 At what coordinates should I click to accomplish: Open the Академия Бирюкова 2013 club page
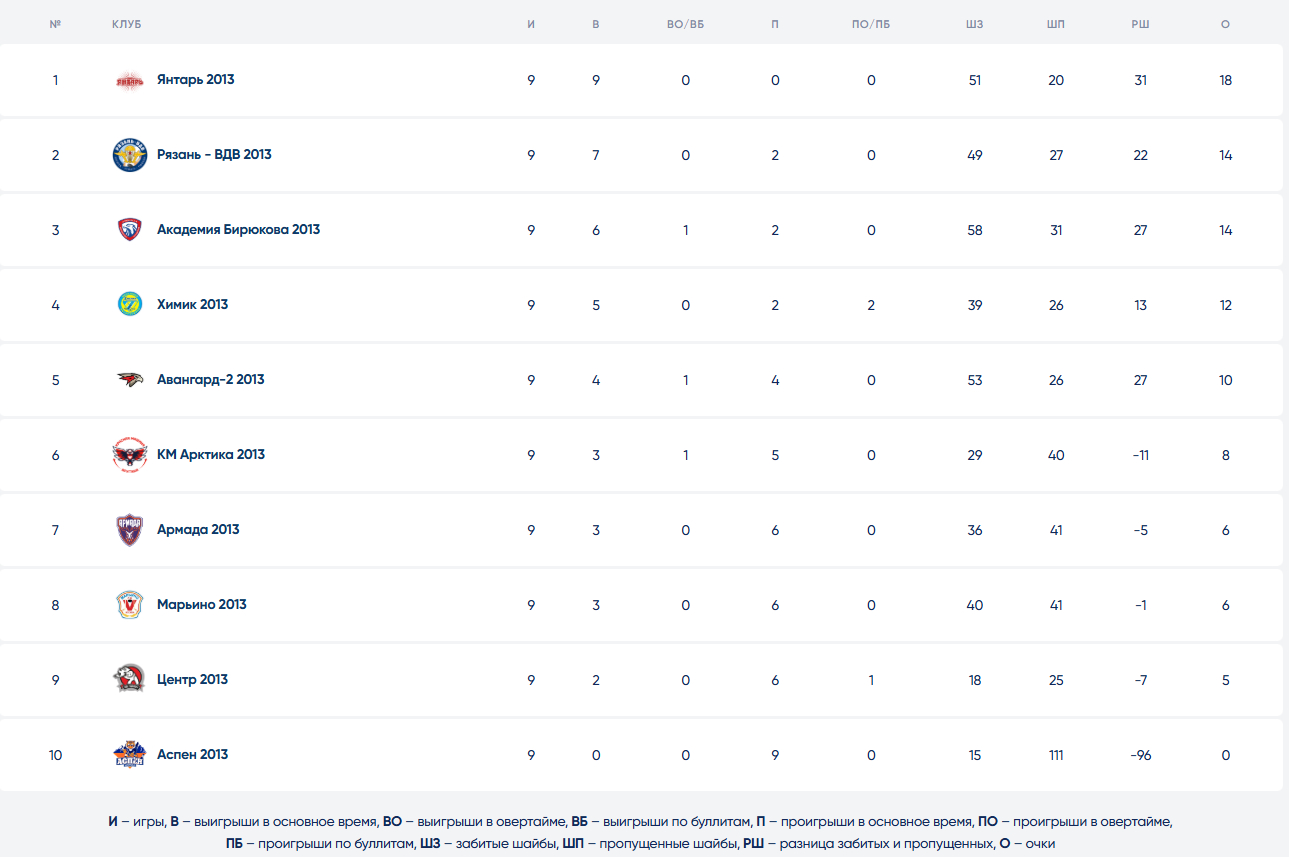click(x=238, y=229)
